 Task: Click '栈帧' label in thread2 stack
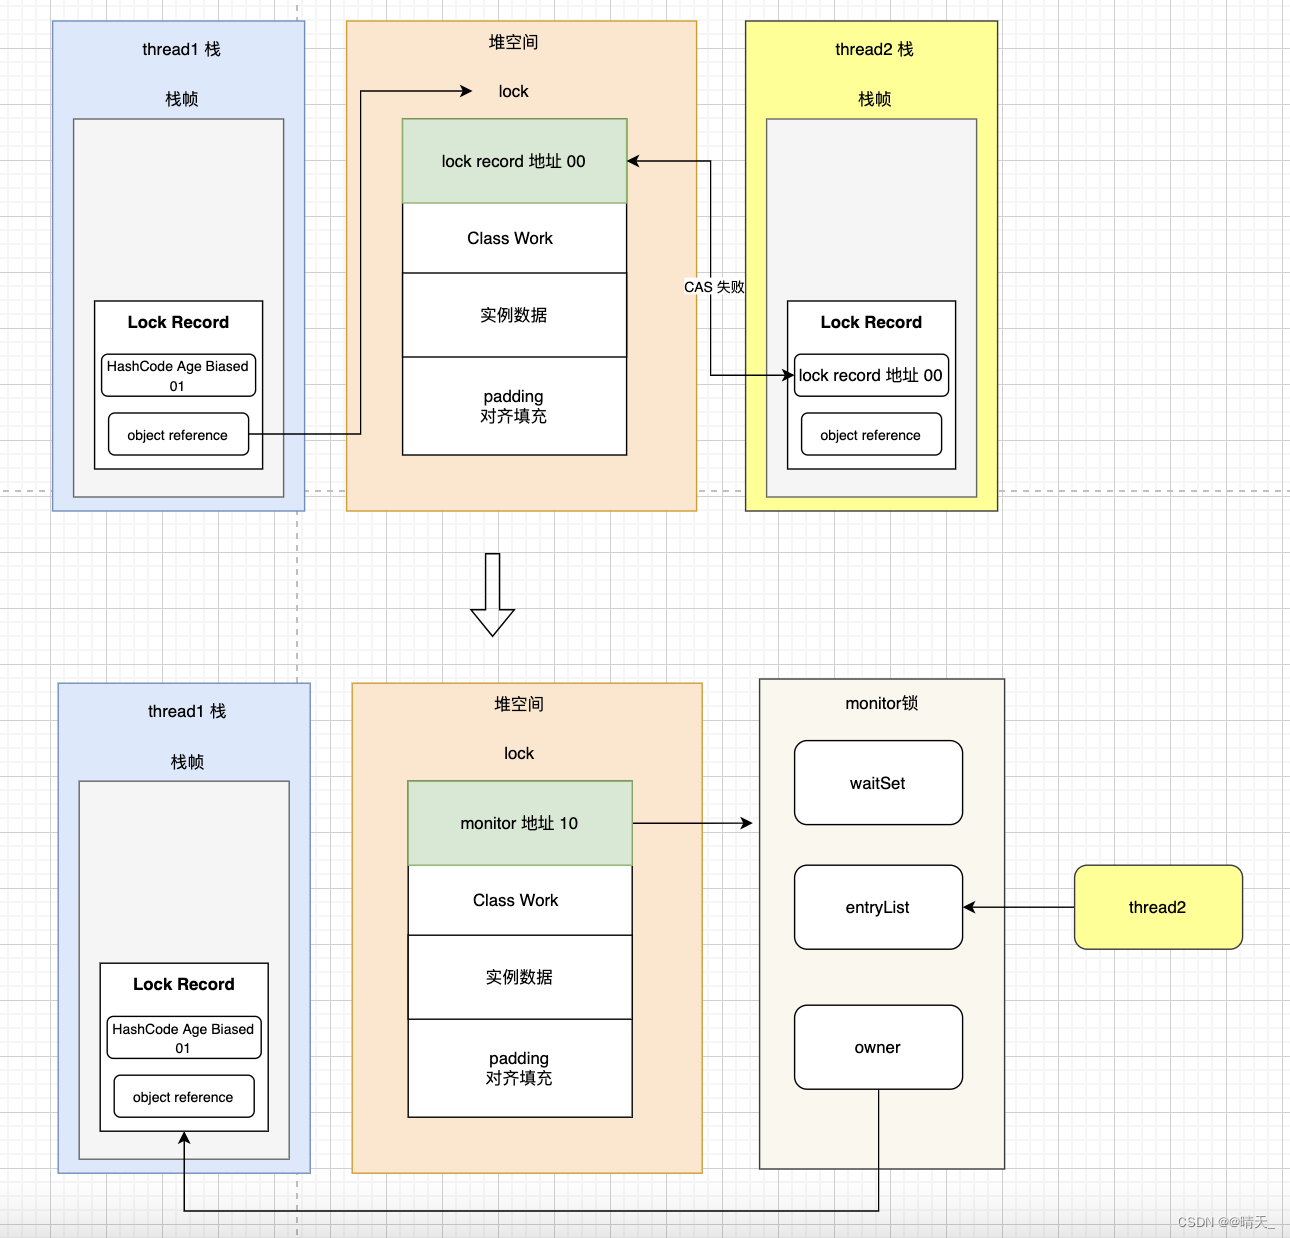pyautogui.click(x=875, y=99)
